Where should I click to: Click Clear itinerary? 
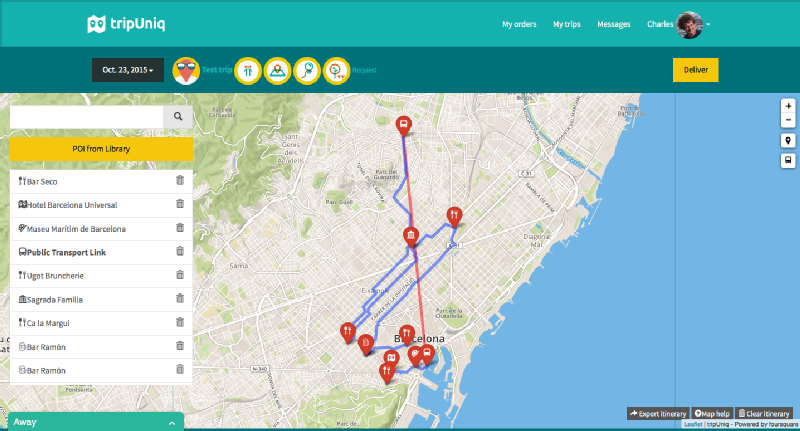click(764, 413)
